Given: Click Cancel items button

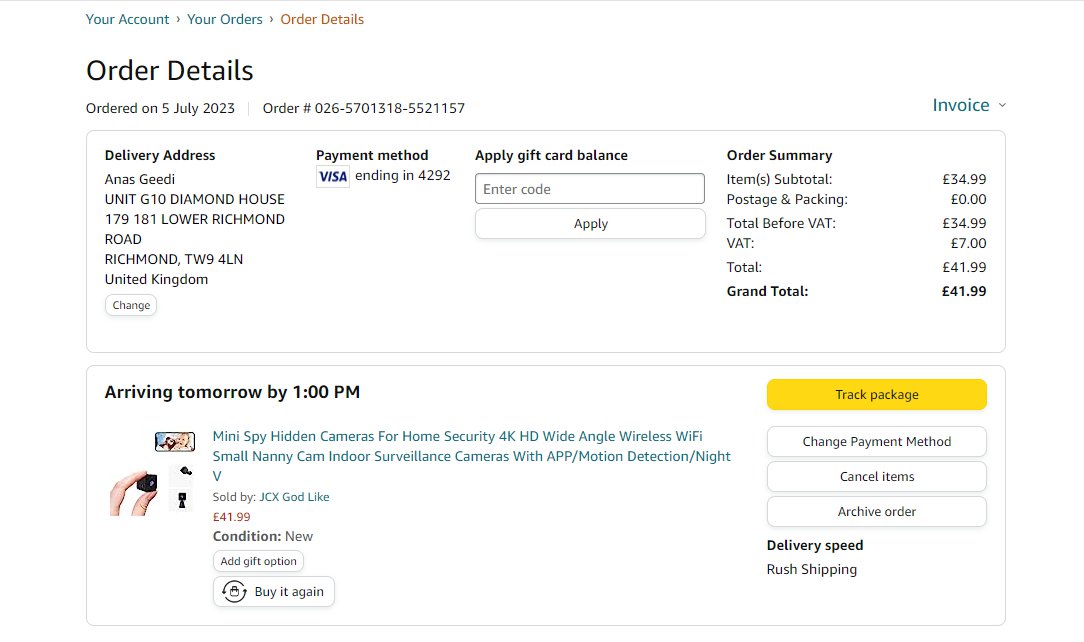Looking at the screenshot, I should click(876, 476).
